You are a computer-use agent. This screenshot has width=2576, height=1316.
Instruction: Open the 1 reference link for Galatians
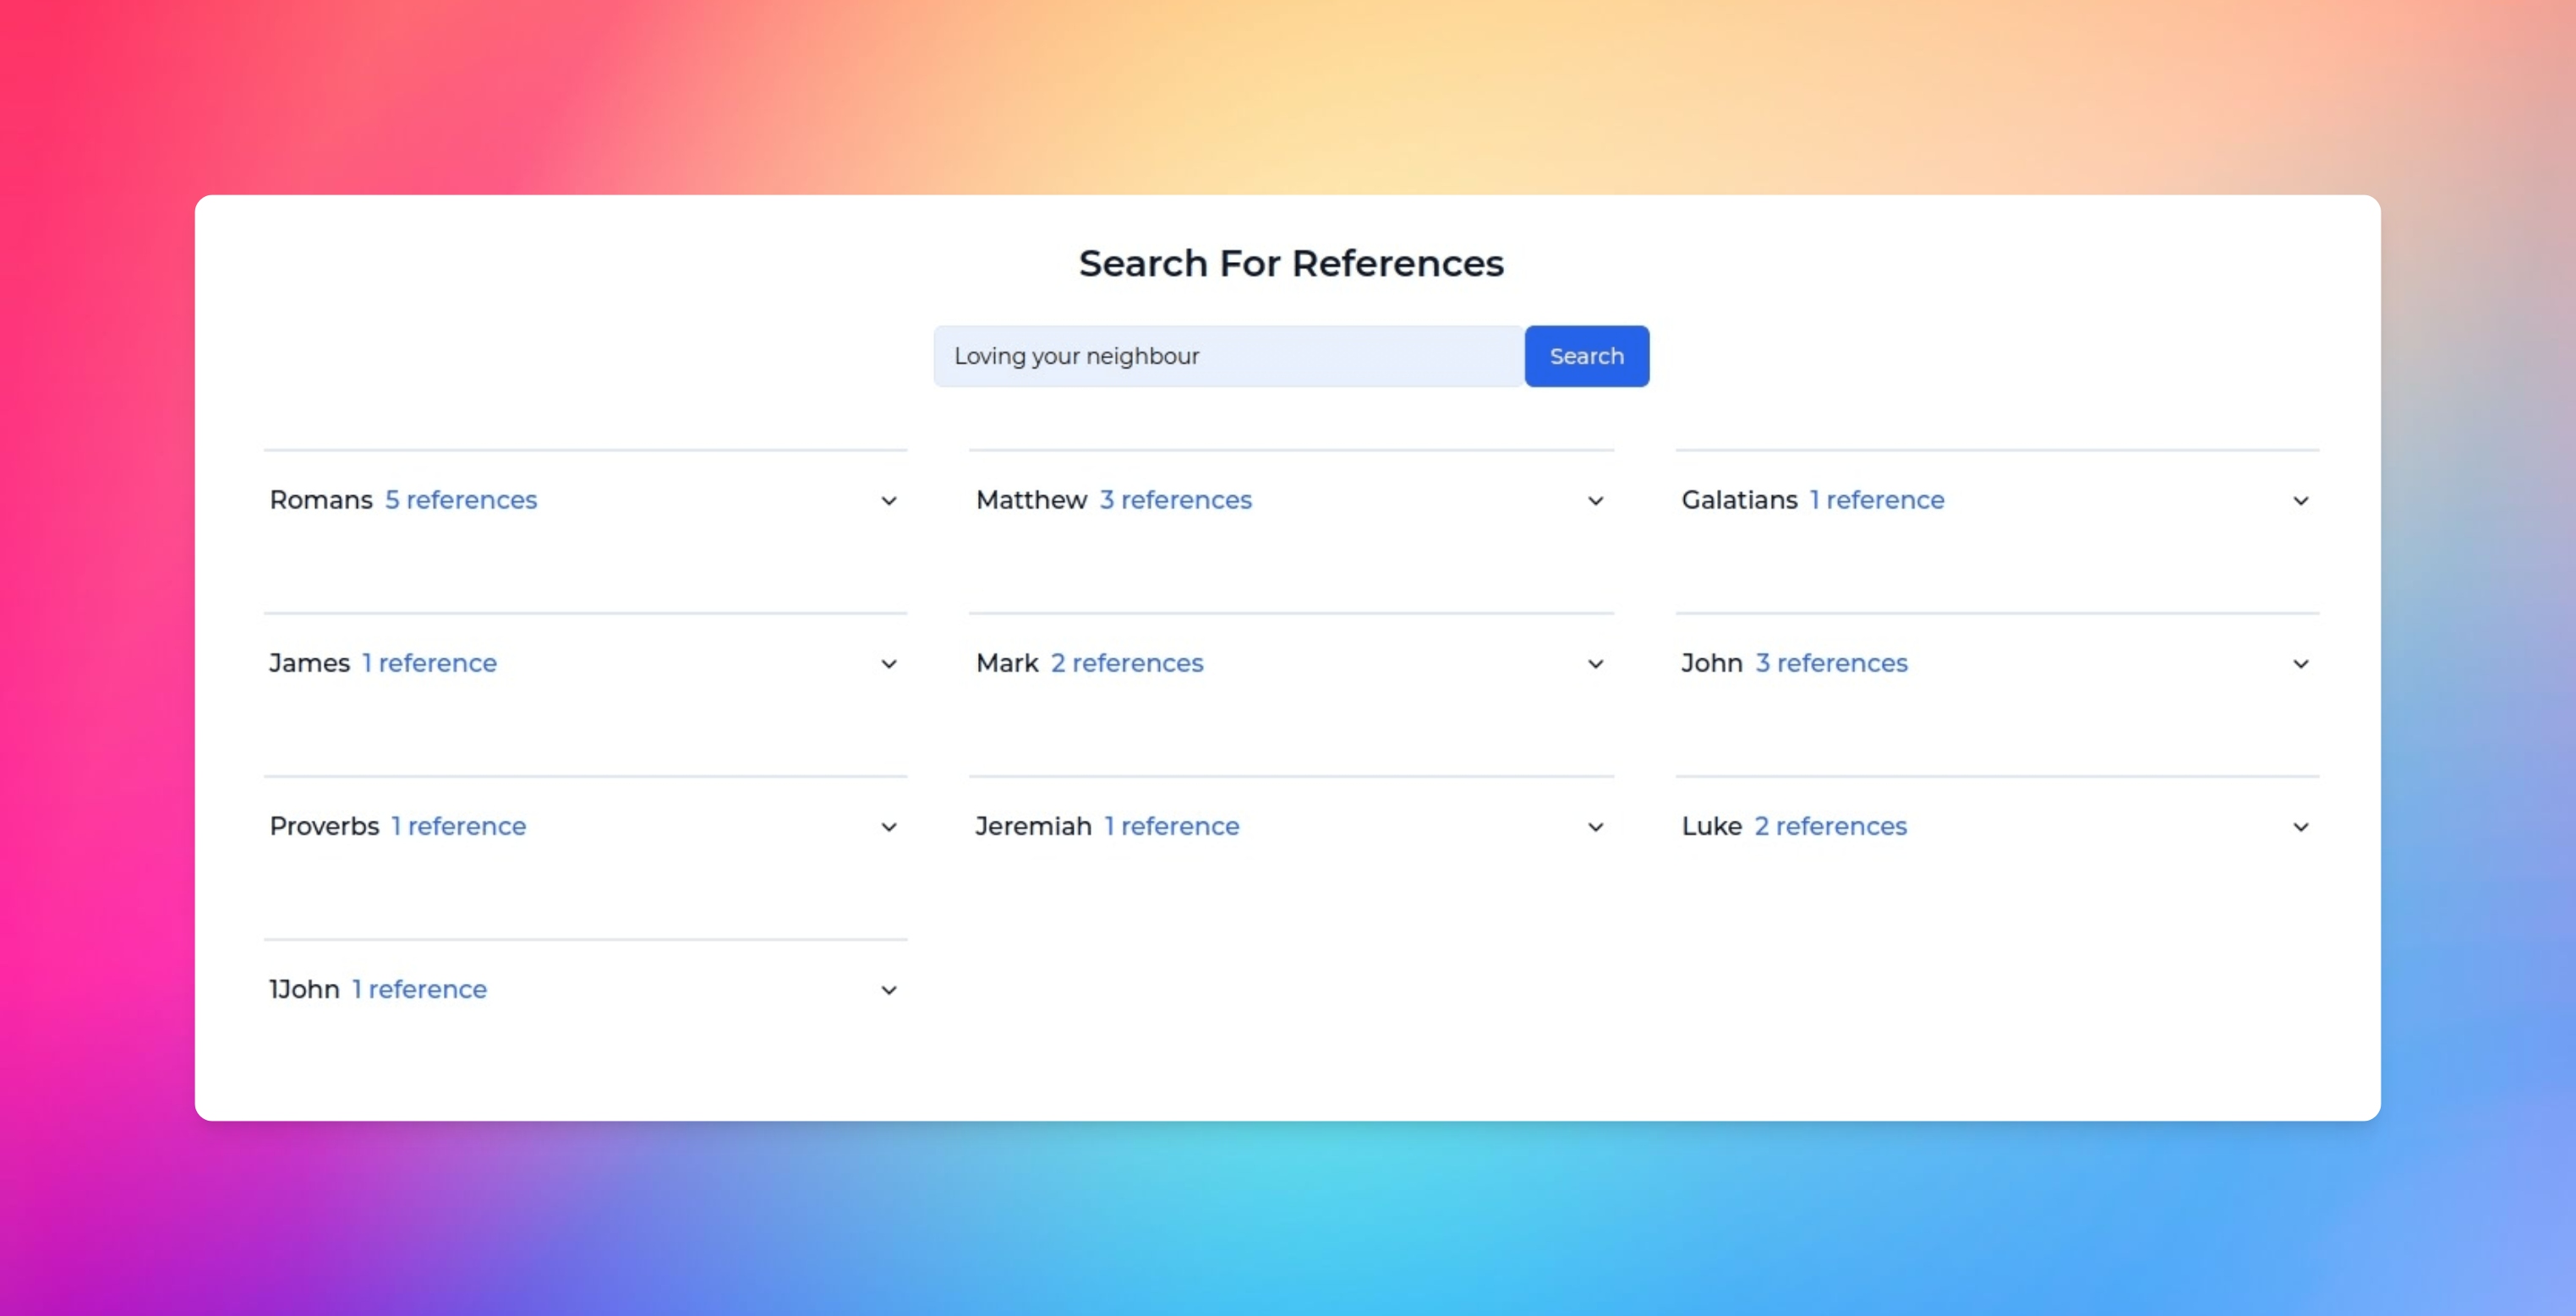click(1877, 500)
